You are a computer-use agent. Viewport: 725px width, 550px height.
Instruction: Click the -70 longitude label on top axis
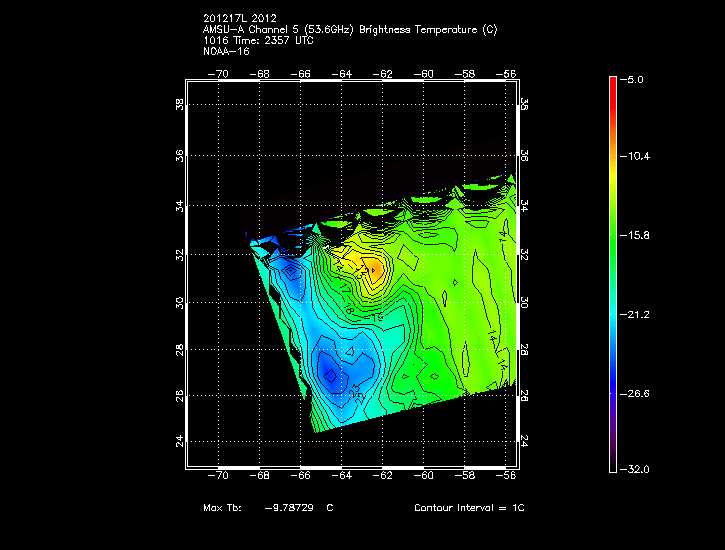[x=218, y=74]
